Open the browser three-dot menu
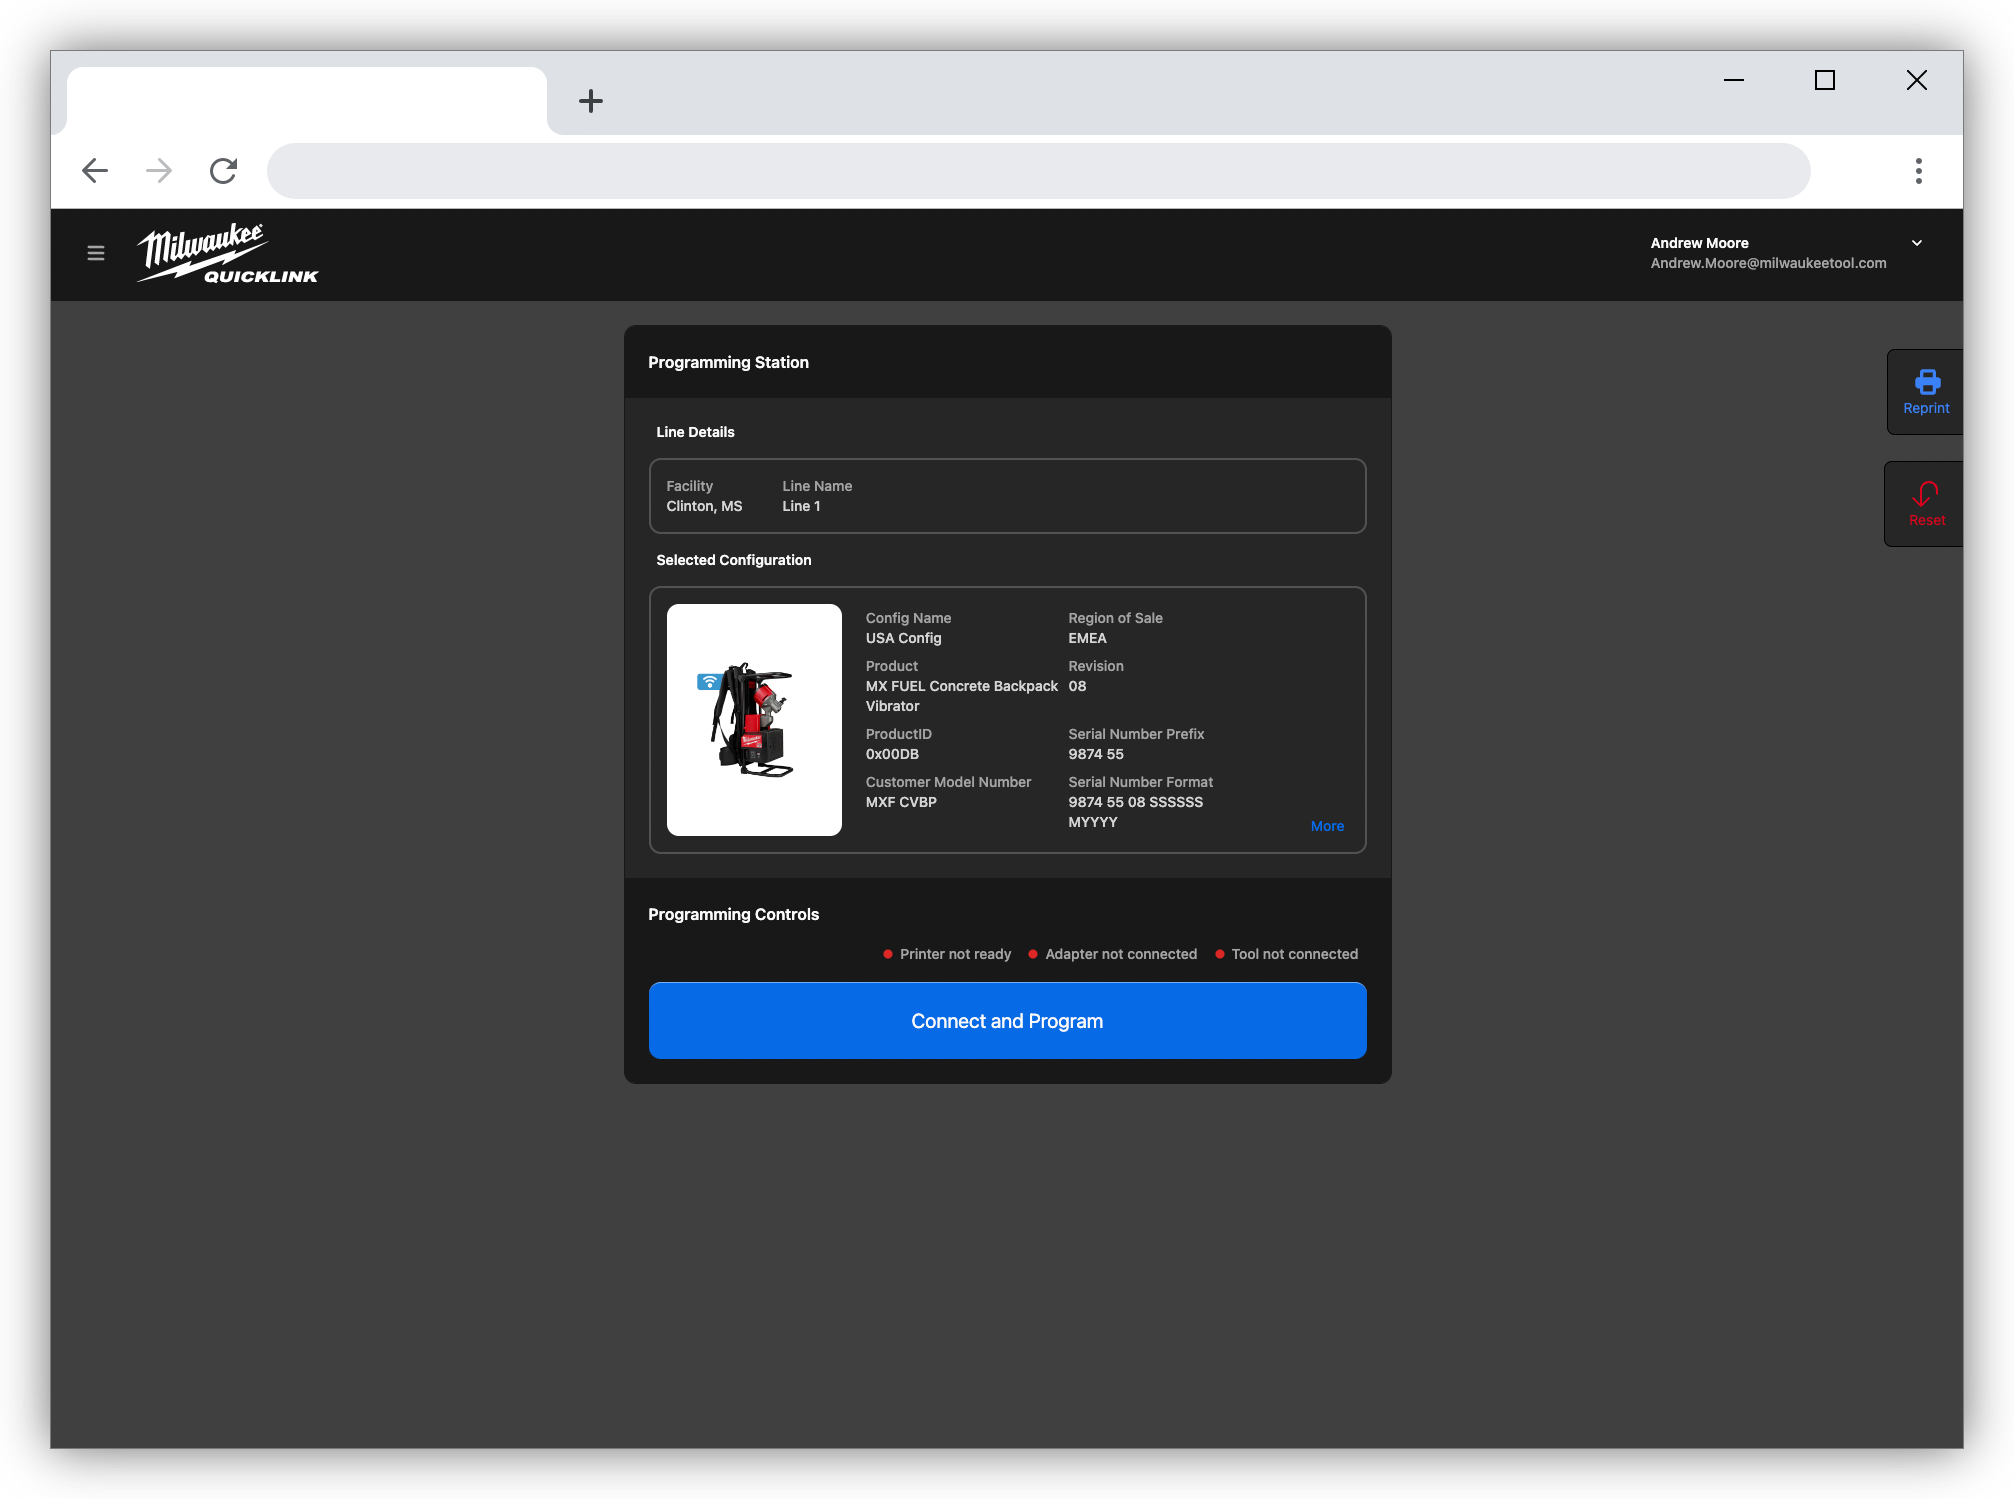 point(1918,171)
